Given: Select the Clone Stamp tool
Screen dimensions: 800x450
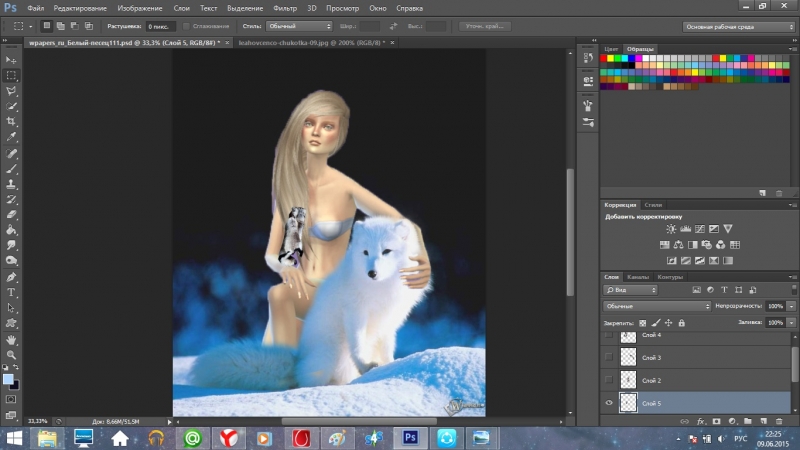Looking at the screenshot, I should point(11,184).
